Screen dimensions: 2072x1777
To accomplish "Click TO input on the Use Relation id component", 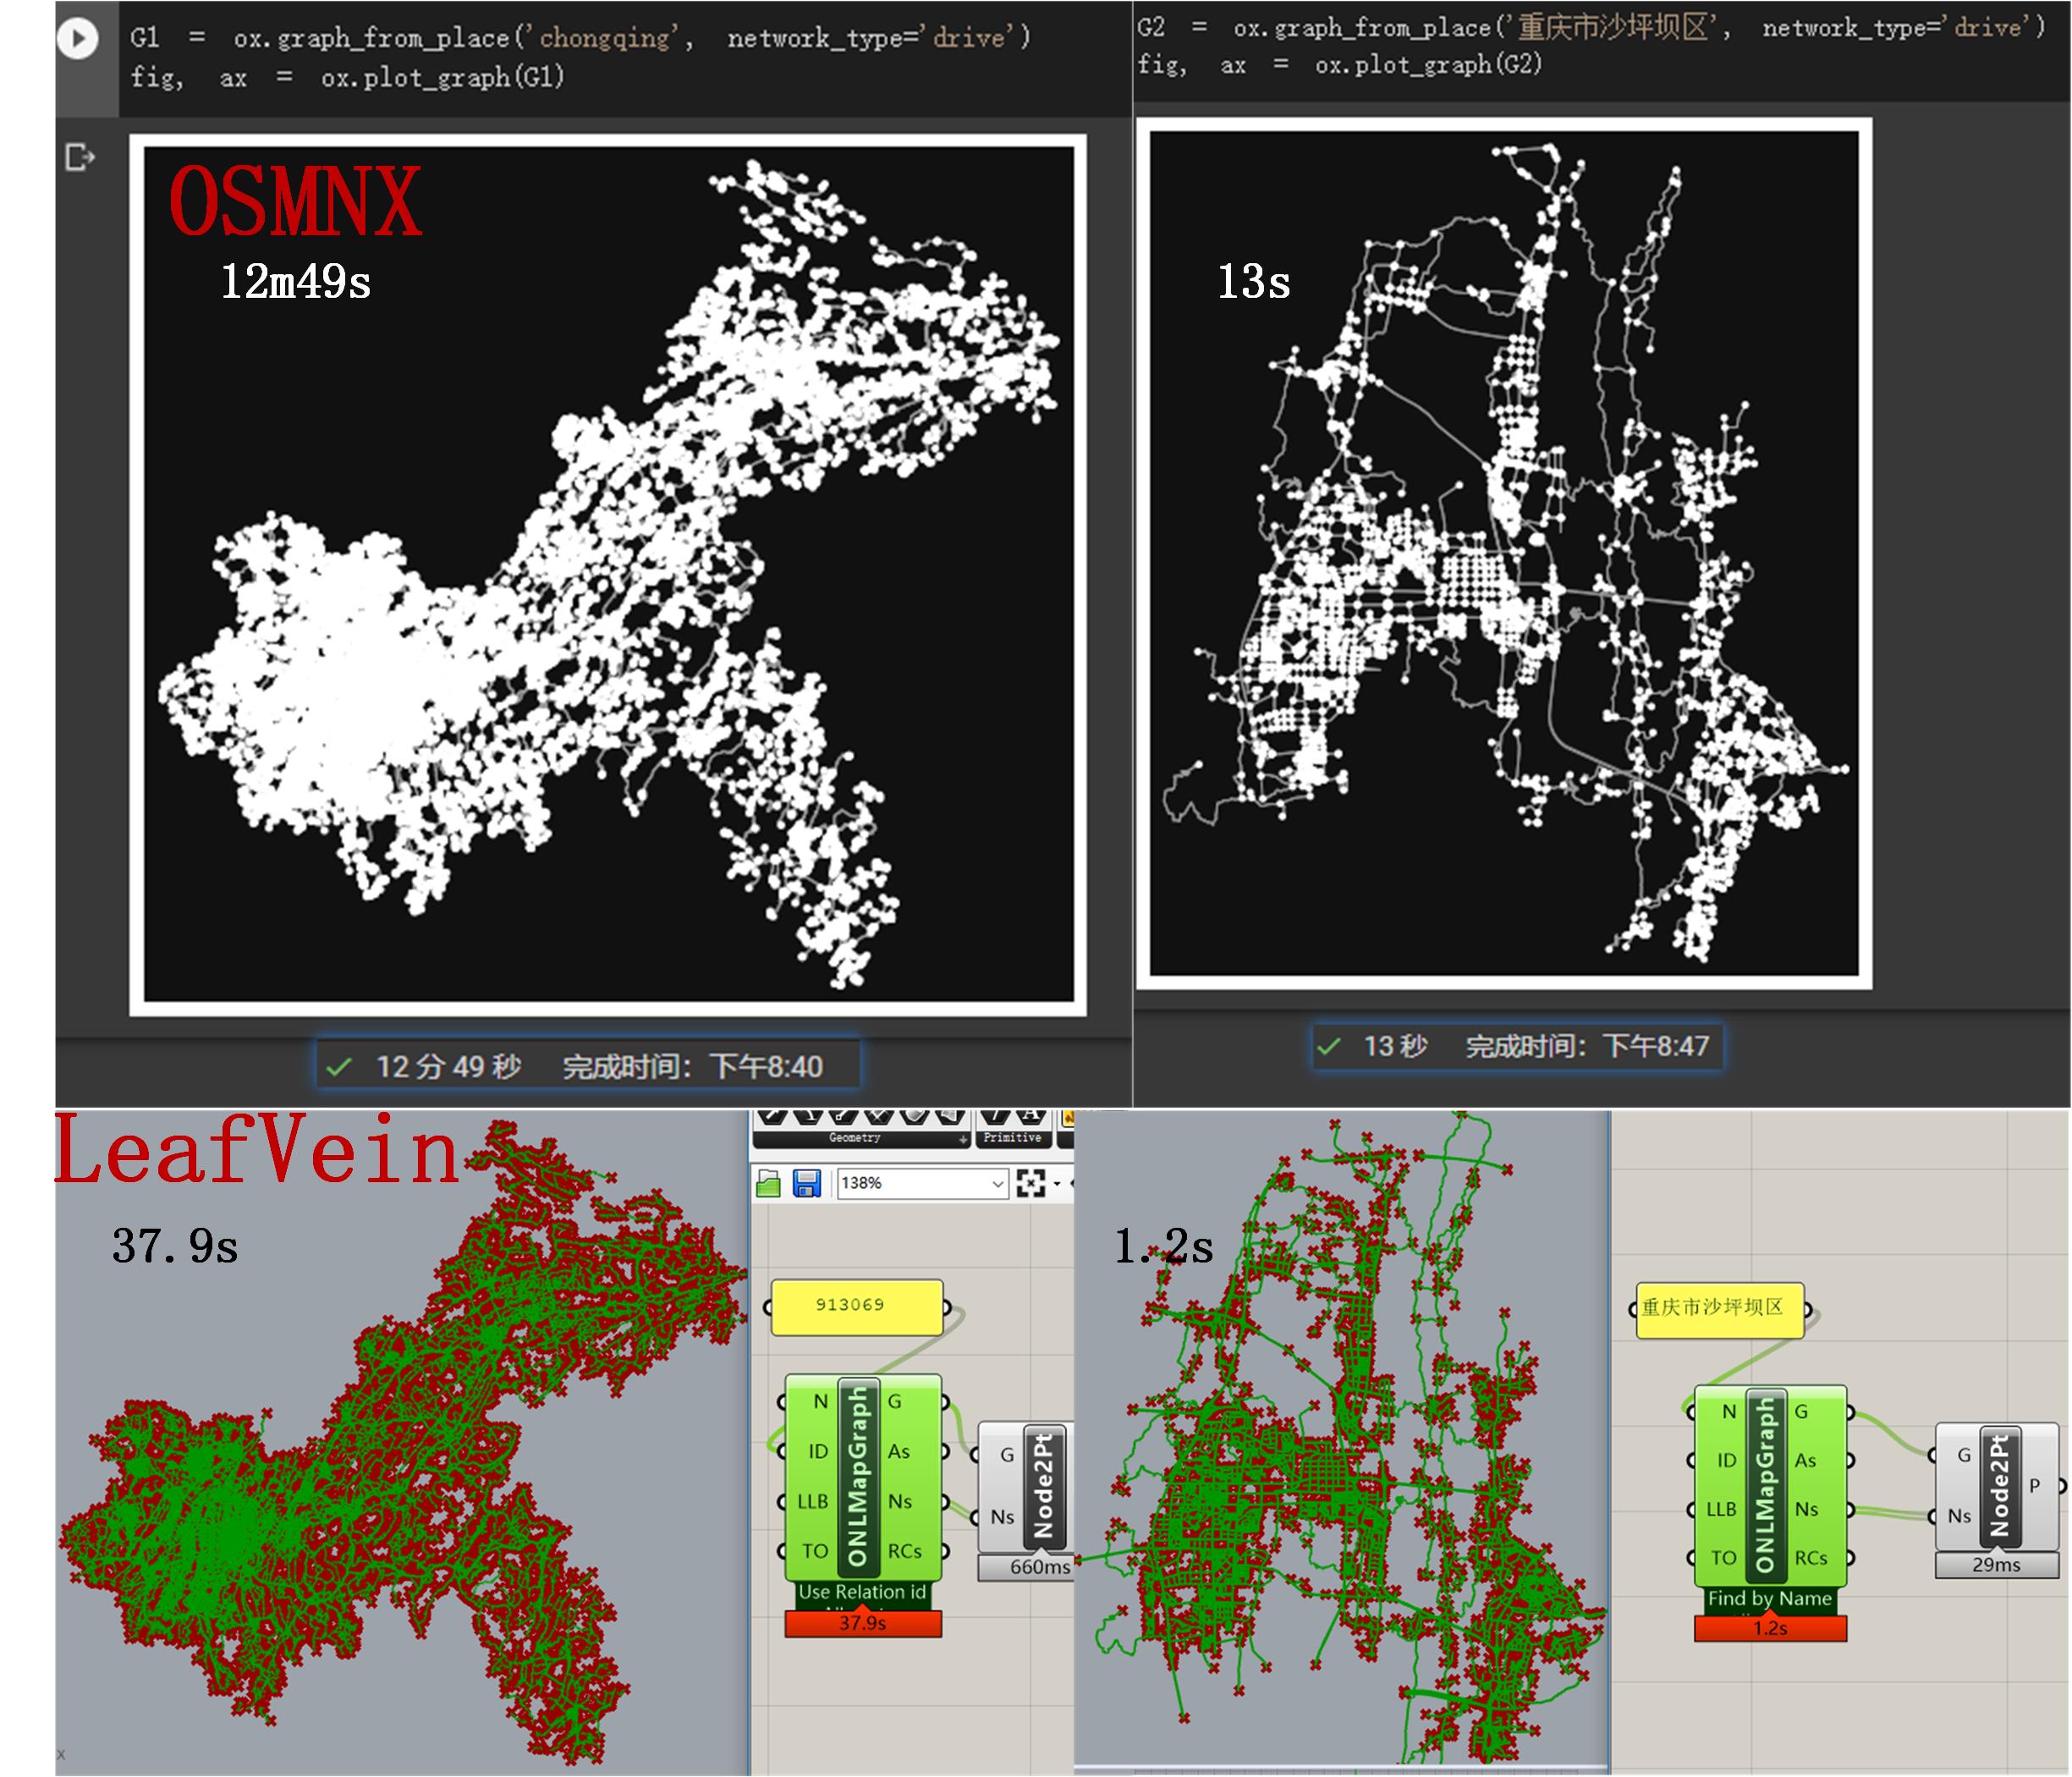I will pos(815,1551).
